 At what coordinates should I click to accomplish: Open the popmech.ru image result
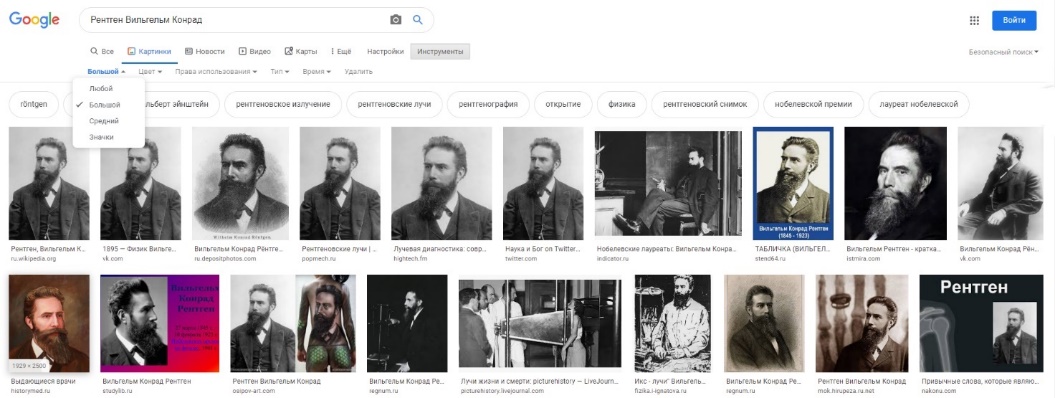pyautogui.click(x=340, y=183)
